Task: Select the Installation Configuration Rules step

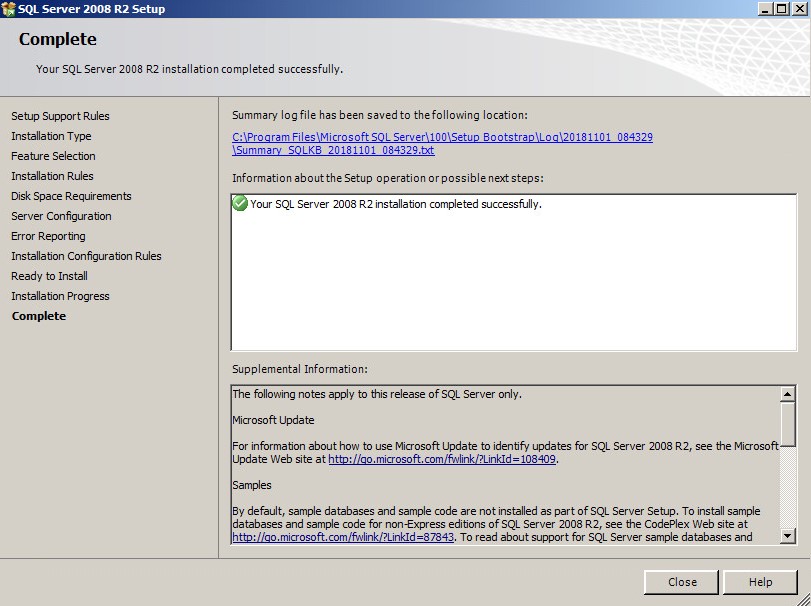Action: click(86, 256)
